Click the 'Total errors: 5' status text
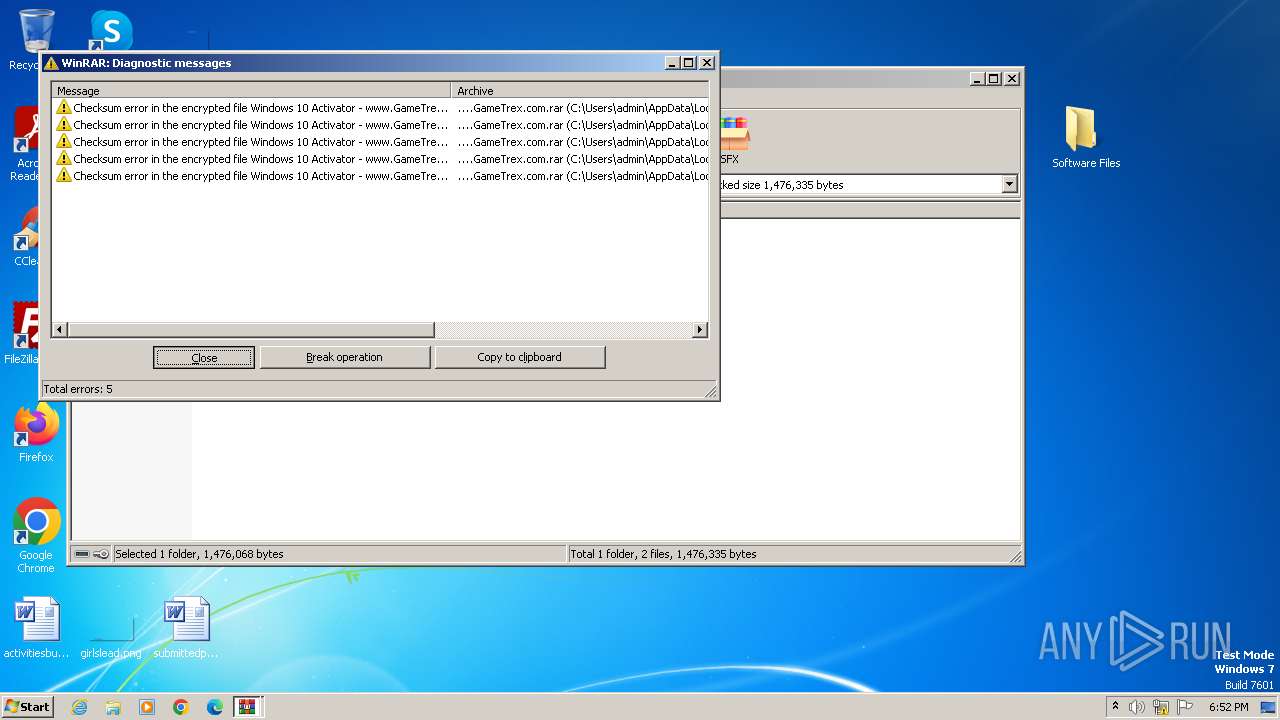 click(x=78, y=389)
